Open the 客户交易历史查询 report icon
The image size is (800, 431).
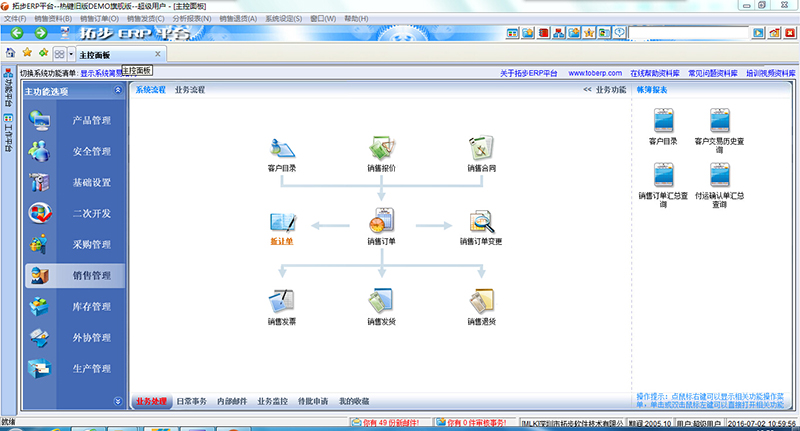coord(719,122)
